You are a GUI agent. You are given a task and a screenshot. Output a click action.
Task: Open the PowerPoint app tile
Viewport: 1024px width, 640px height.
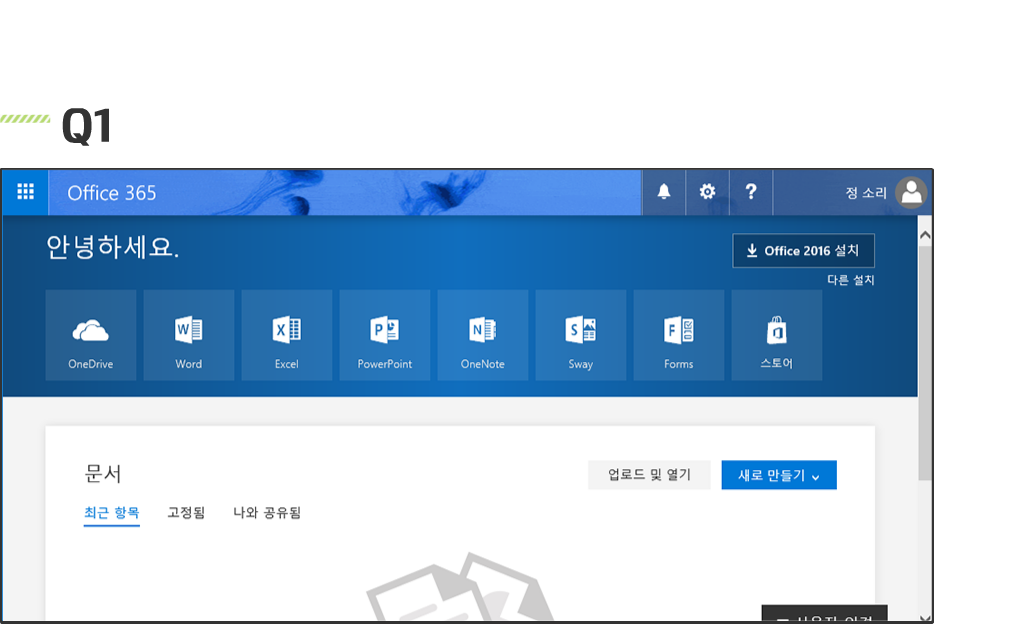pyautogui.click(x=385, y=335)
